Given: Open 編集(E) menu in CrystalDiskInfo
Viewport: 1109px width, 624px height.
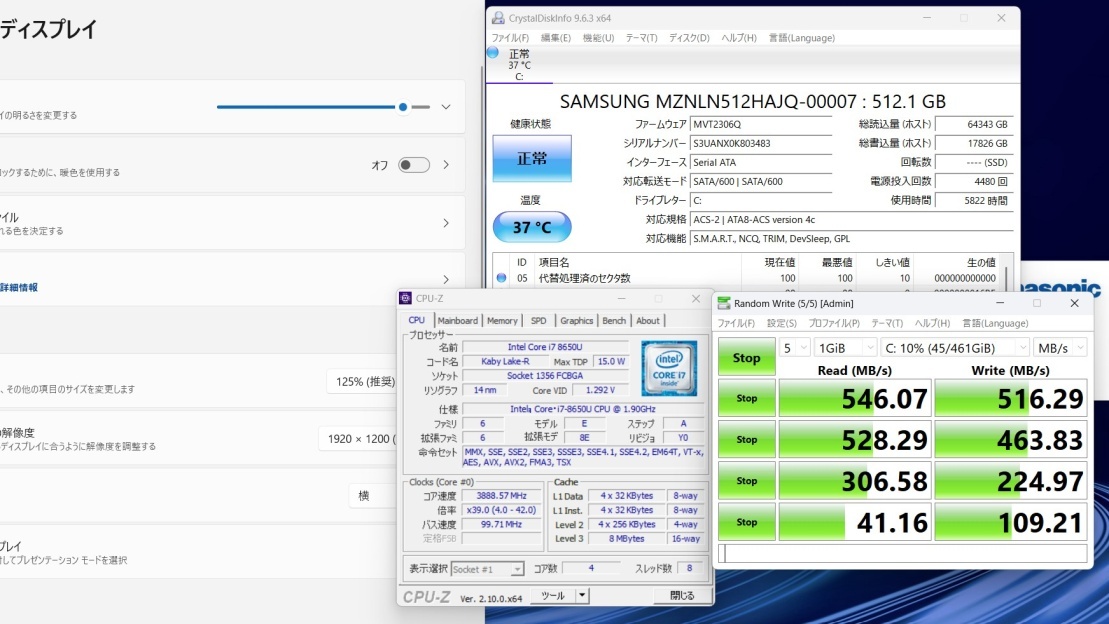Looking at the screenshot, I should [x=555, y=38].
